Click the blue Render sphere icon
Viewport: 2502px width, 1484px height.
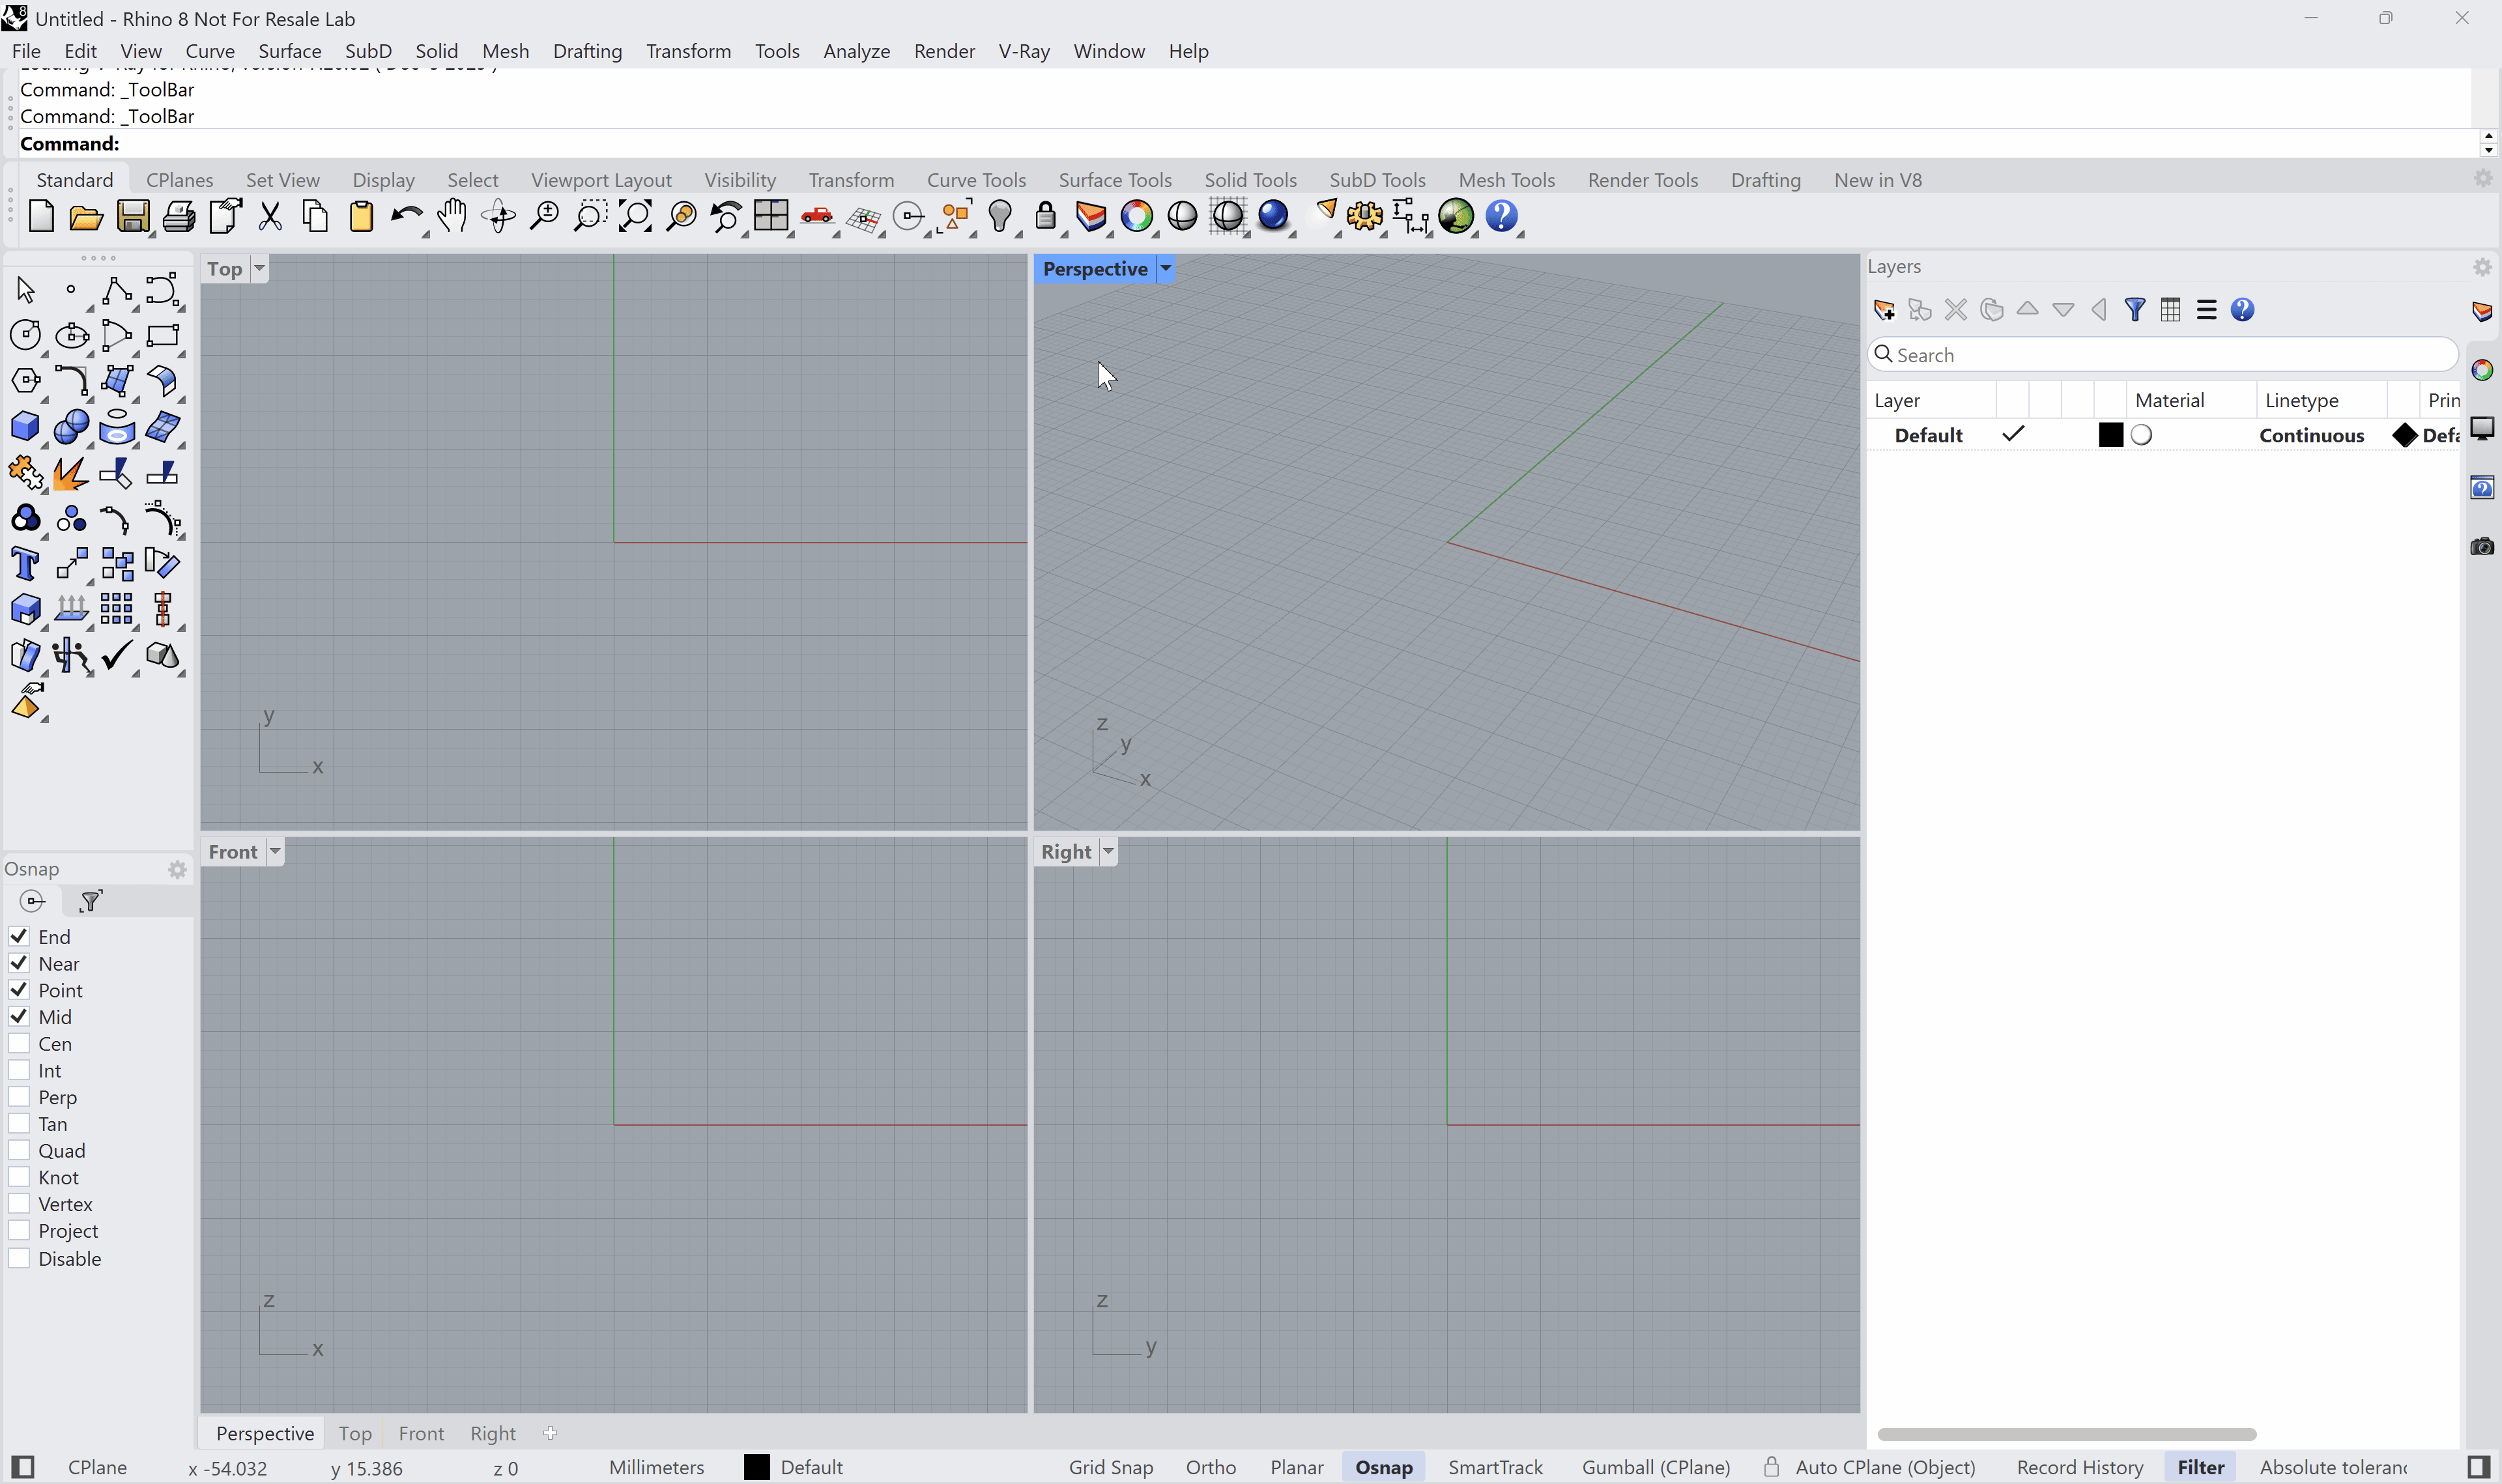pyautogui.click(x=1273, y=216)
